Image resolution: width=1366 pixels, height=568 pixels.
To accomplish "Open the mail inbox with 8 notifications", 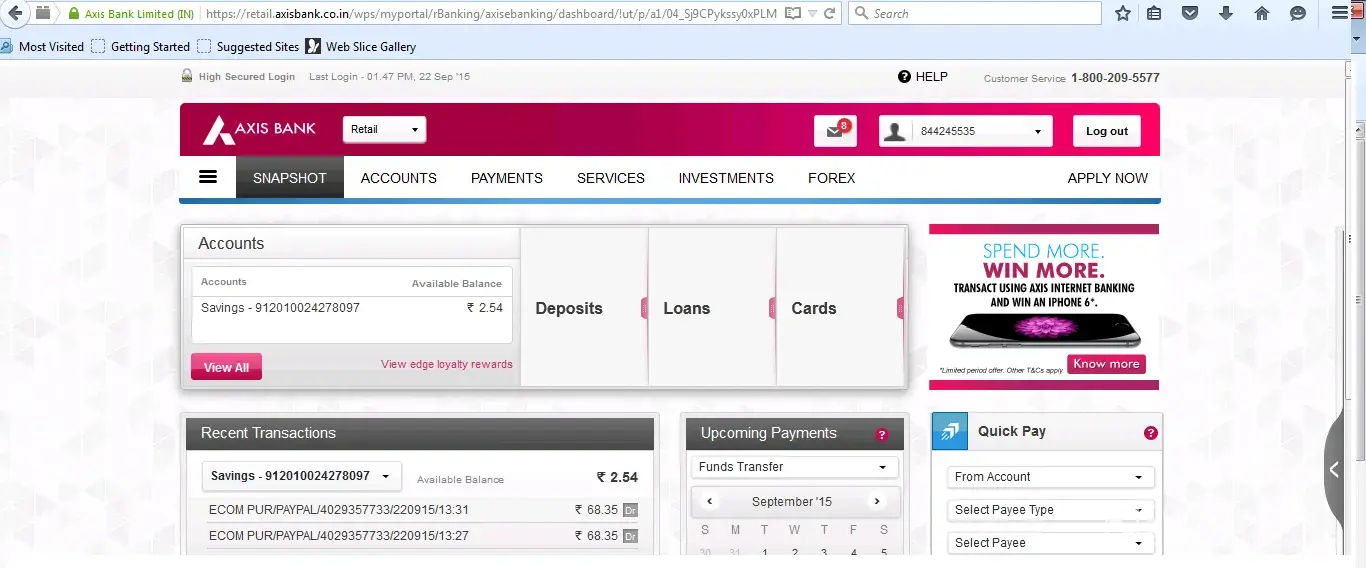I will tap(834, 131).
